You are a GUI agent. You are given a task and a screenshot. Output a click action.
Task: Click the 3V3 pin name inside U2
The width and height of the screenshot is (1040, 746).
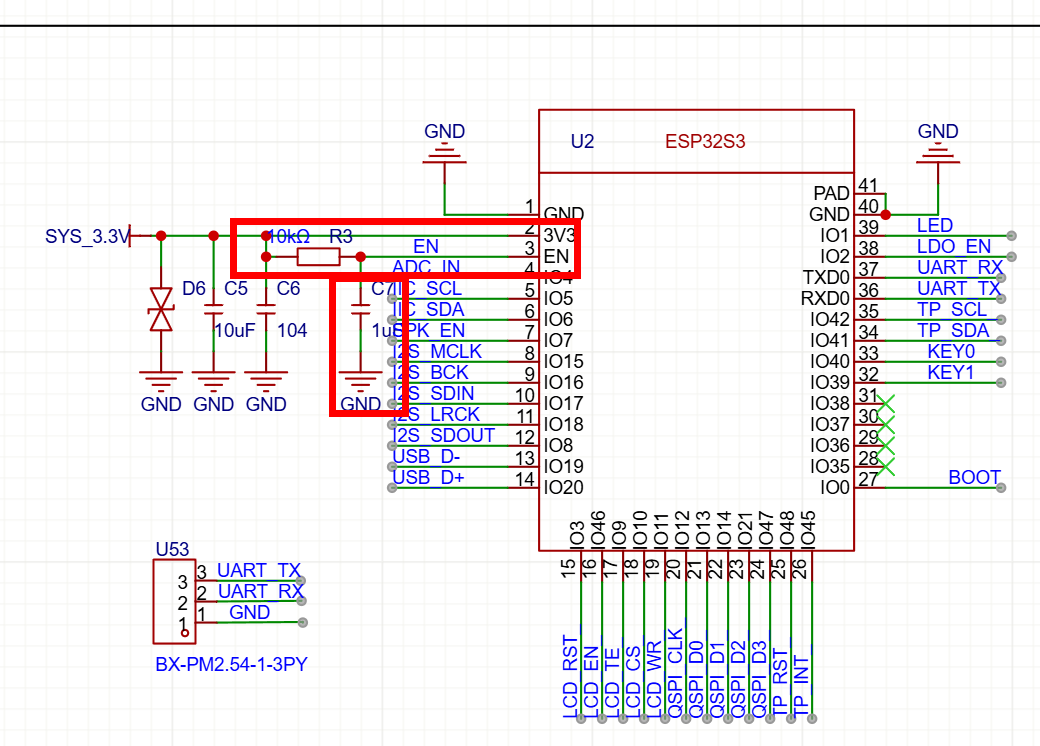559,235
